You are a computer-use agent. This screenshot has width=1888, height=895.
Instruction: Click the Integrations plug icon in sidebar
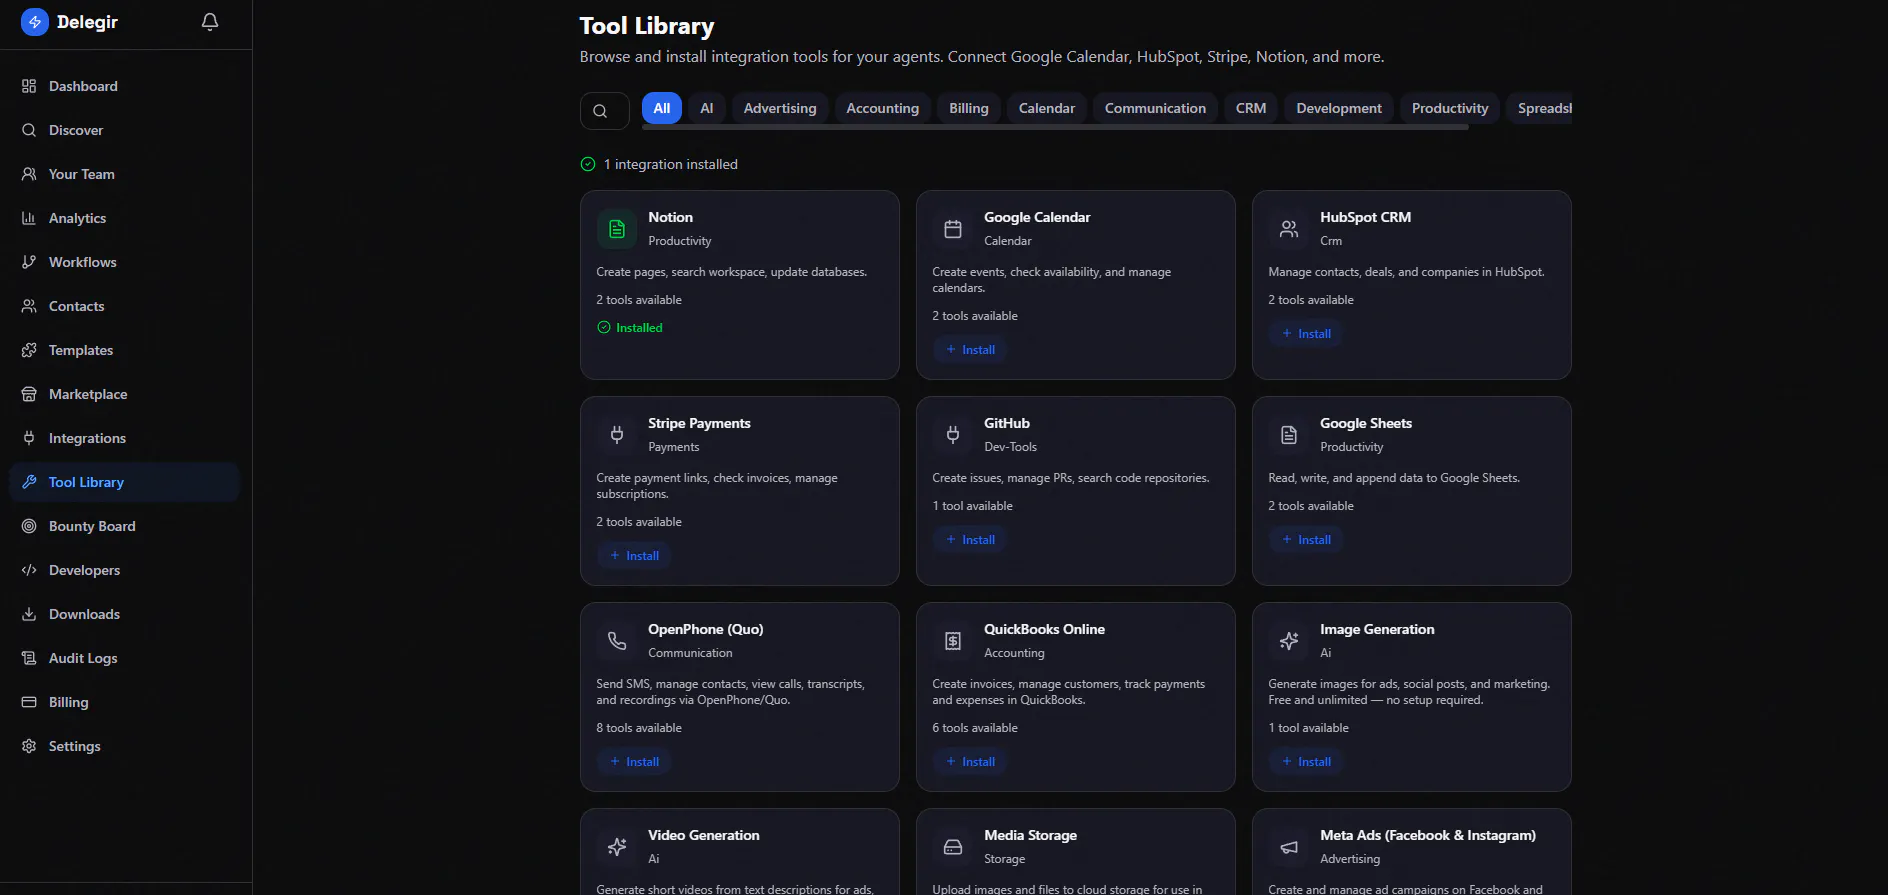click(29, 438)
